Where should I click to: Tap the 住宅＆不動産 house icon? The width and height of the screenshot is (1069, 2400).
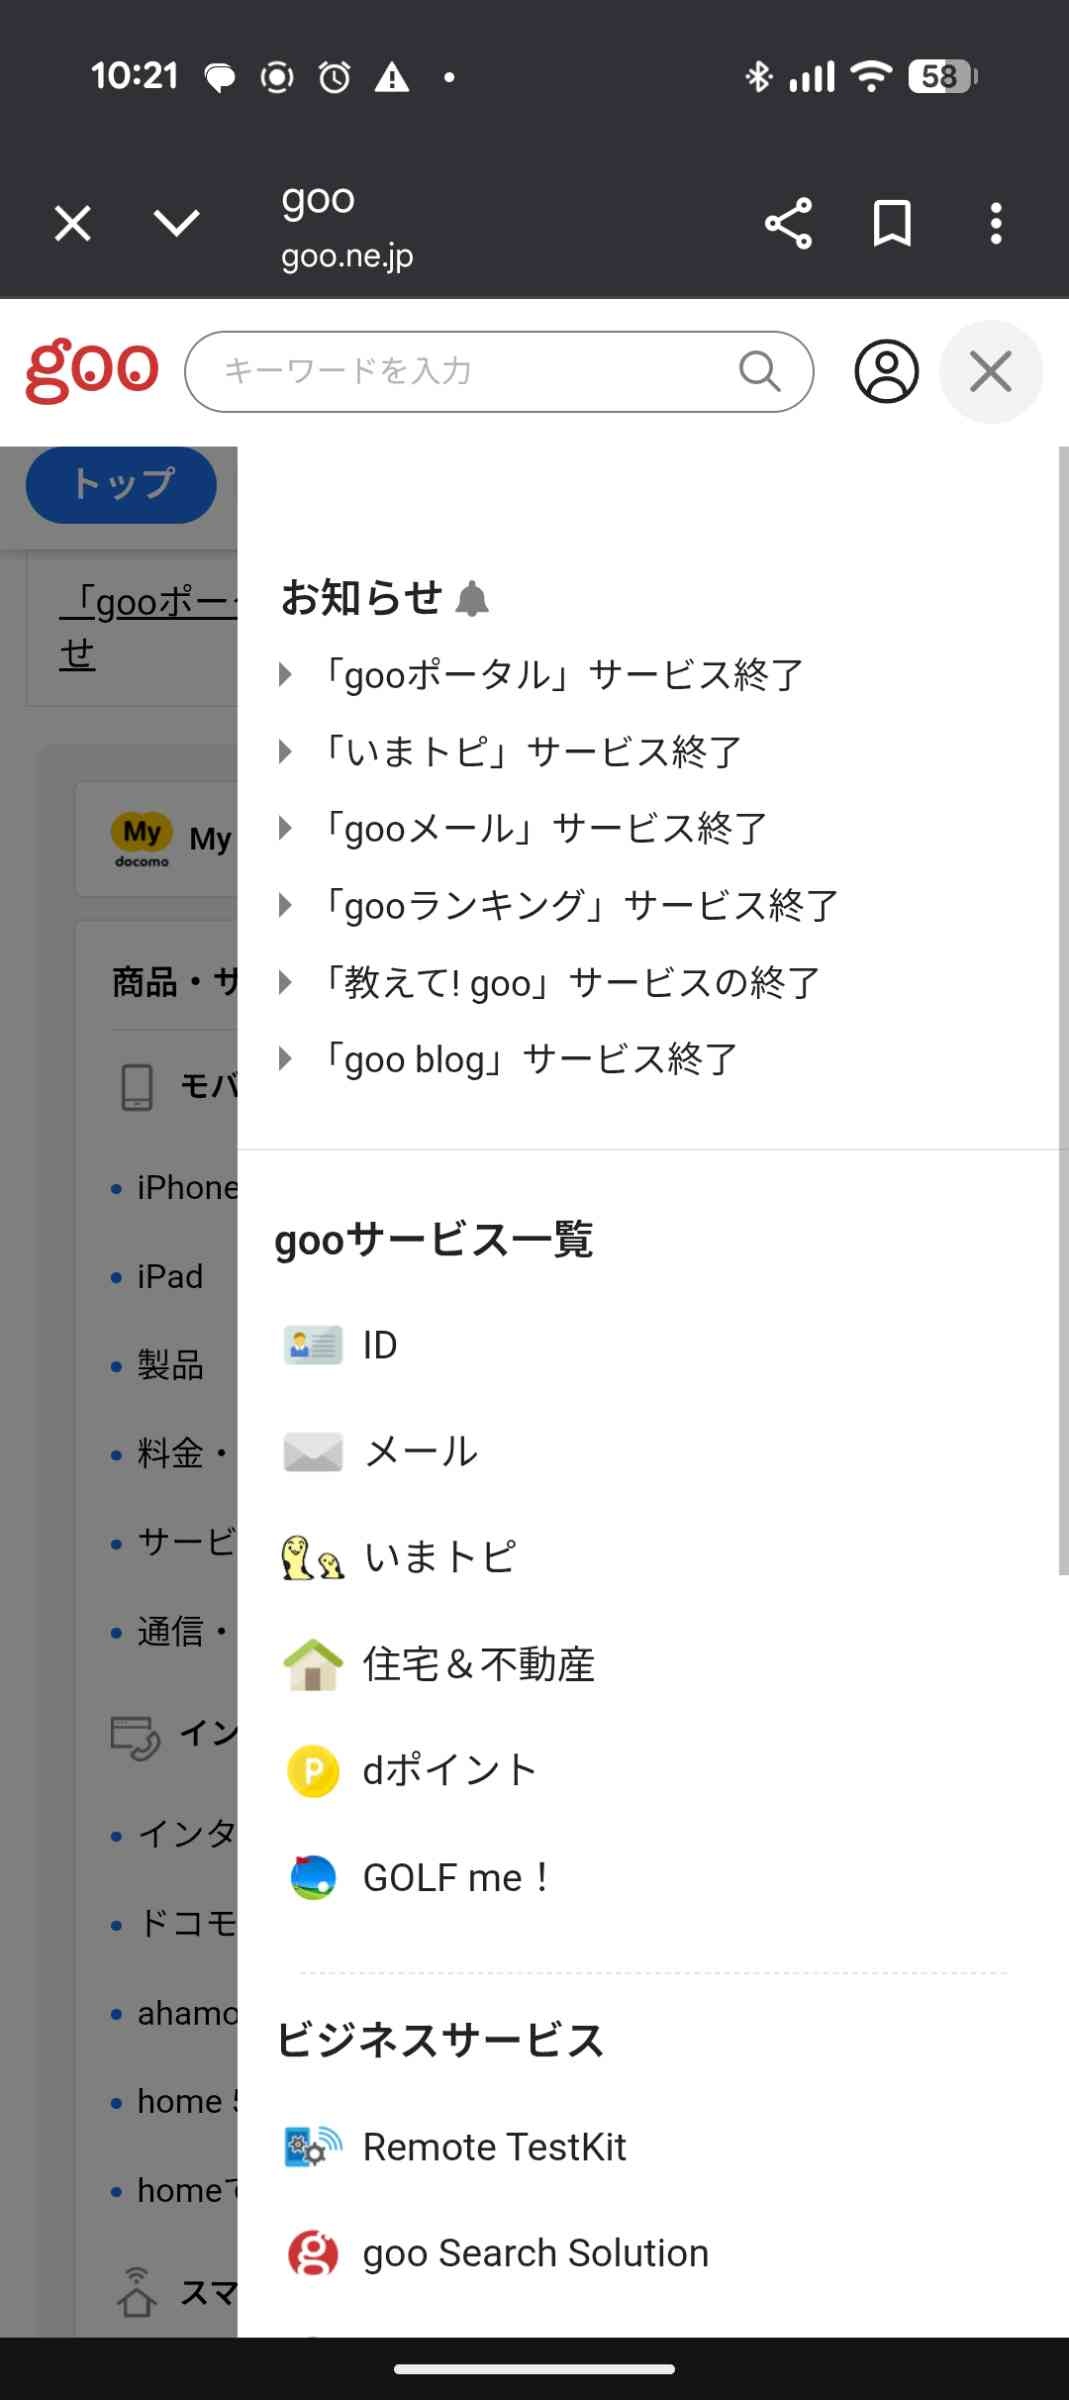[313, 1664]
